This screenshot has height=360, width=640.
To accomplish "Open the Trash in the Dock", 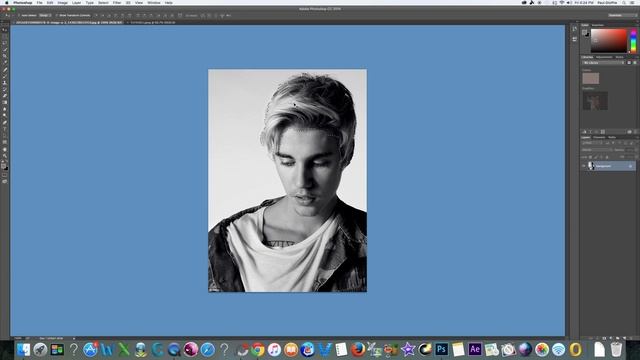I will pyautogui.click(x=616, y=349).
